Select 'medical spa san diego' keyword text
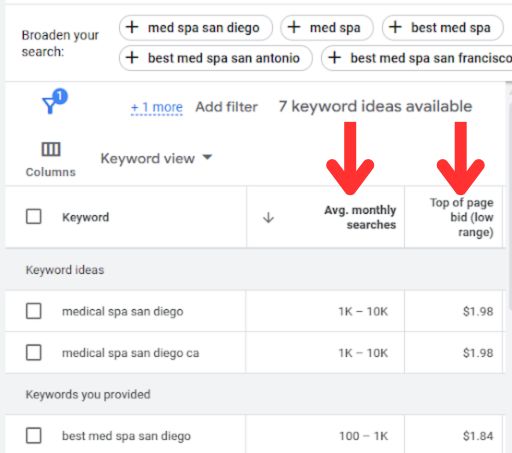512x453 pixels. (x=123, y=312)
